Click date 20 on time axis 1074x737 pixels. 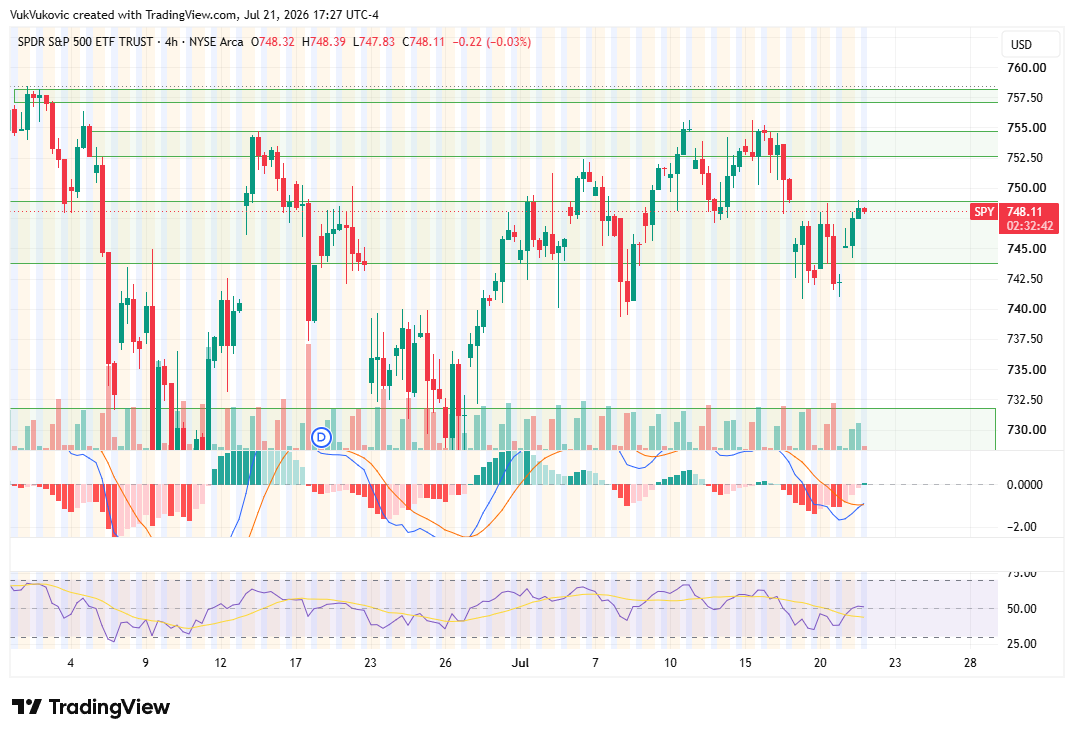820,662
